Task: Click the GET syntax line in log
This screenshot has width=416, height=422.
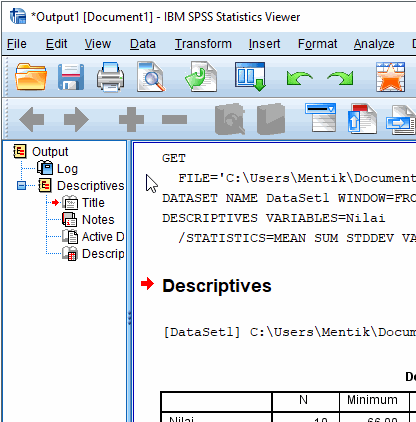Action: tap(174, 158)
